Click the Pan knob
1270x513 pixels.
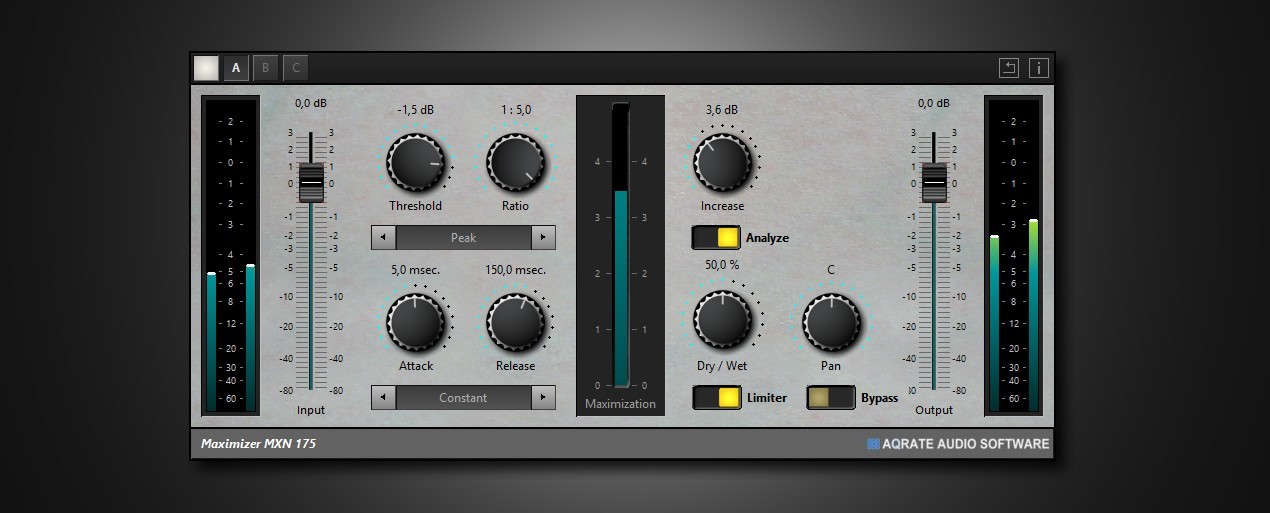coord(831,321)
